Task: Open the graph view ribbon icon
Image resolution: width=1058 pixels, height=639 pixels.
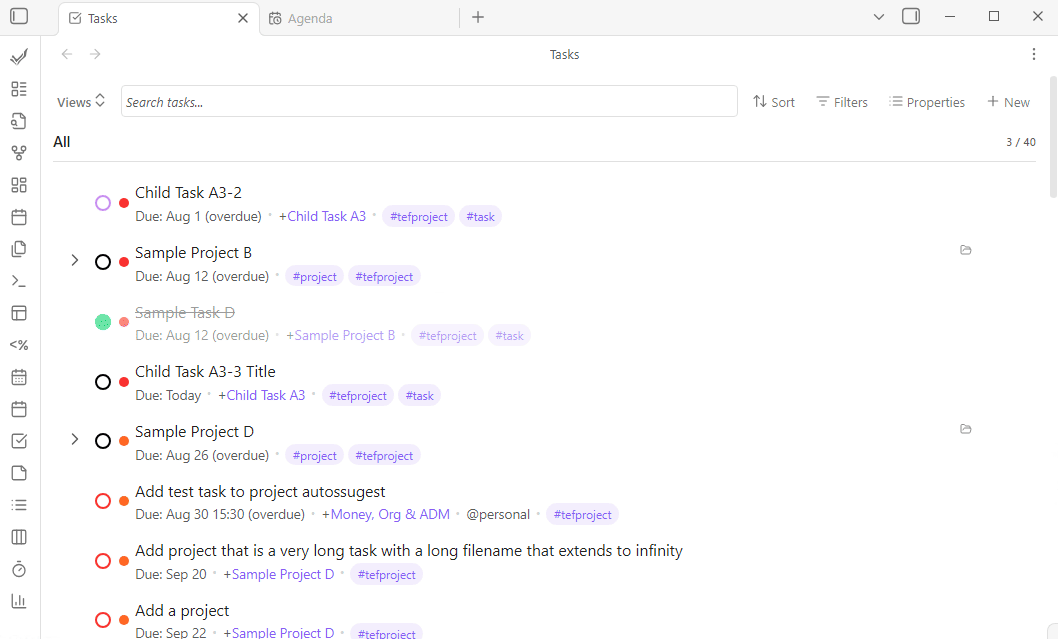Action: click(19, 153)
